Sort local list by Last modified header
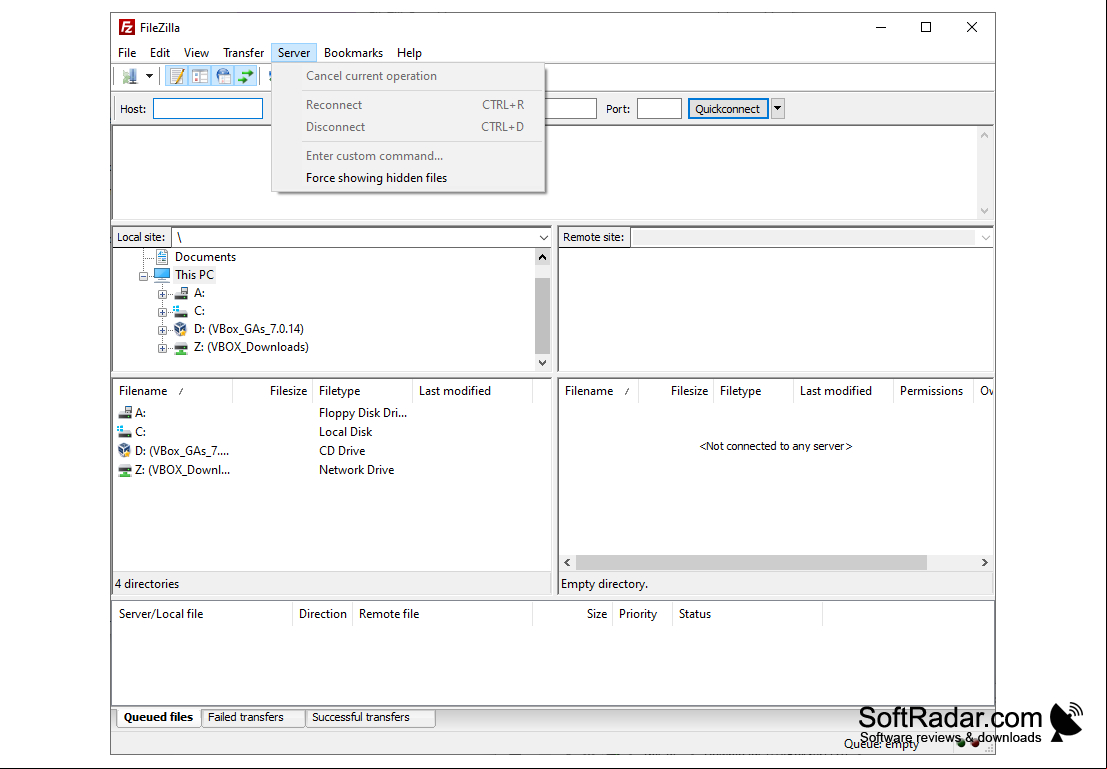Viewport: 1107px width, 769px height. coord(472,391)
